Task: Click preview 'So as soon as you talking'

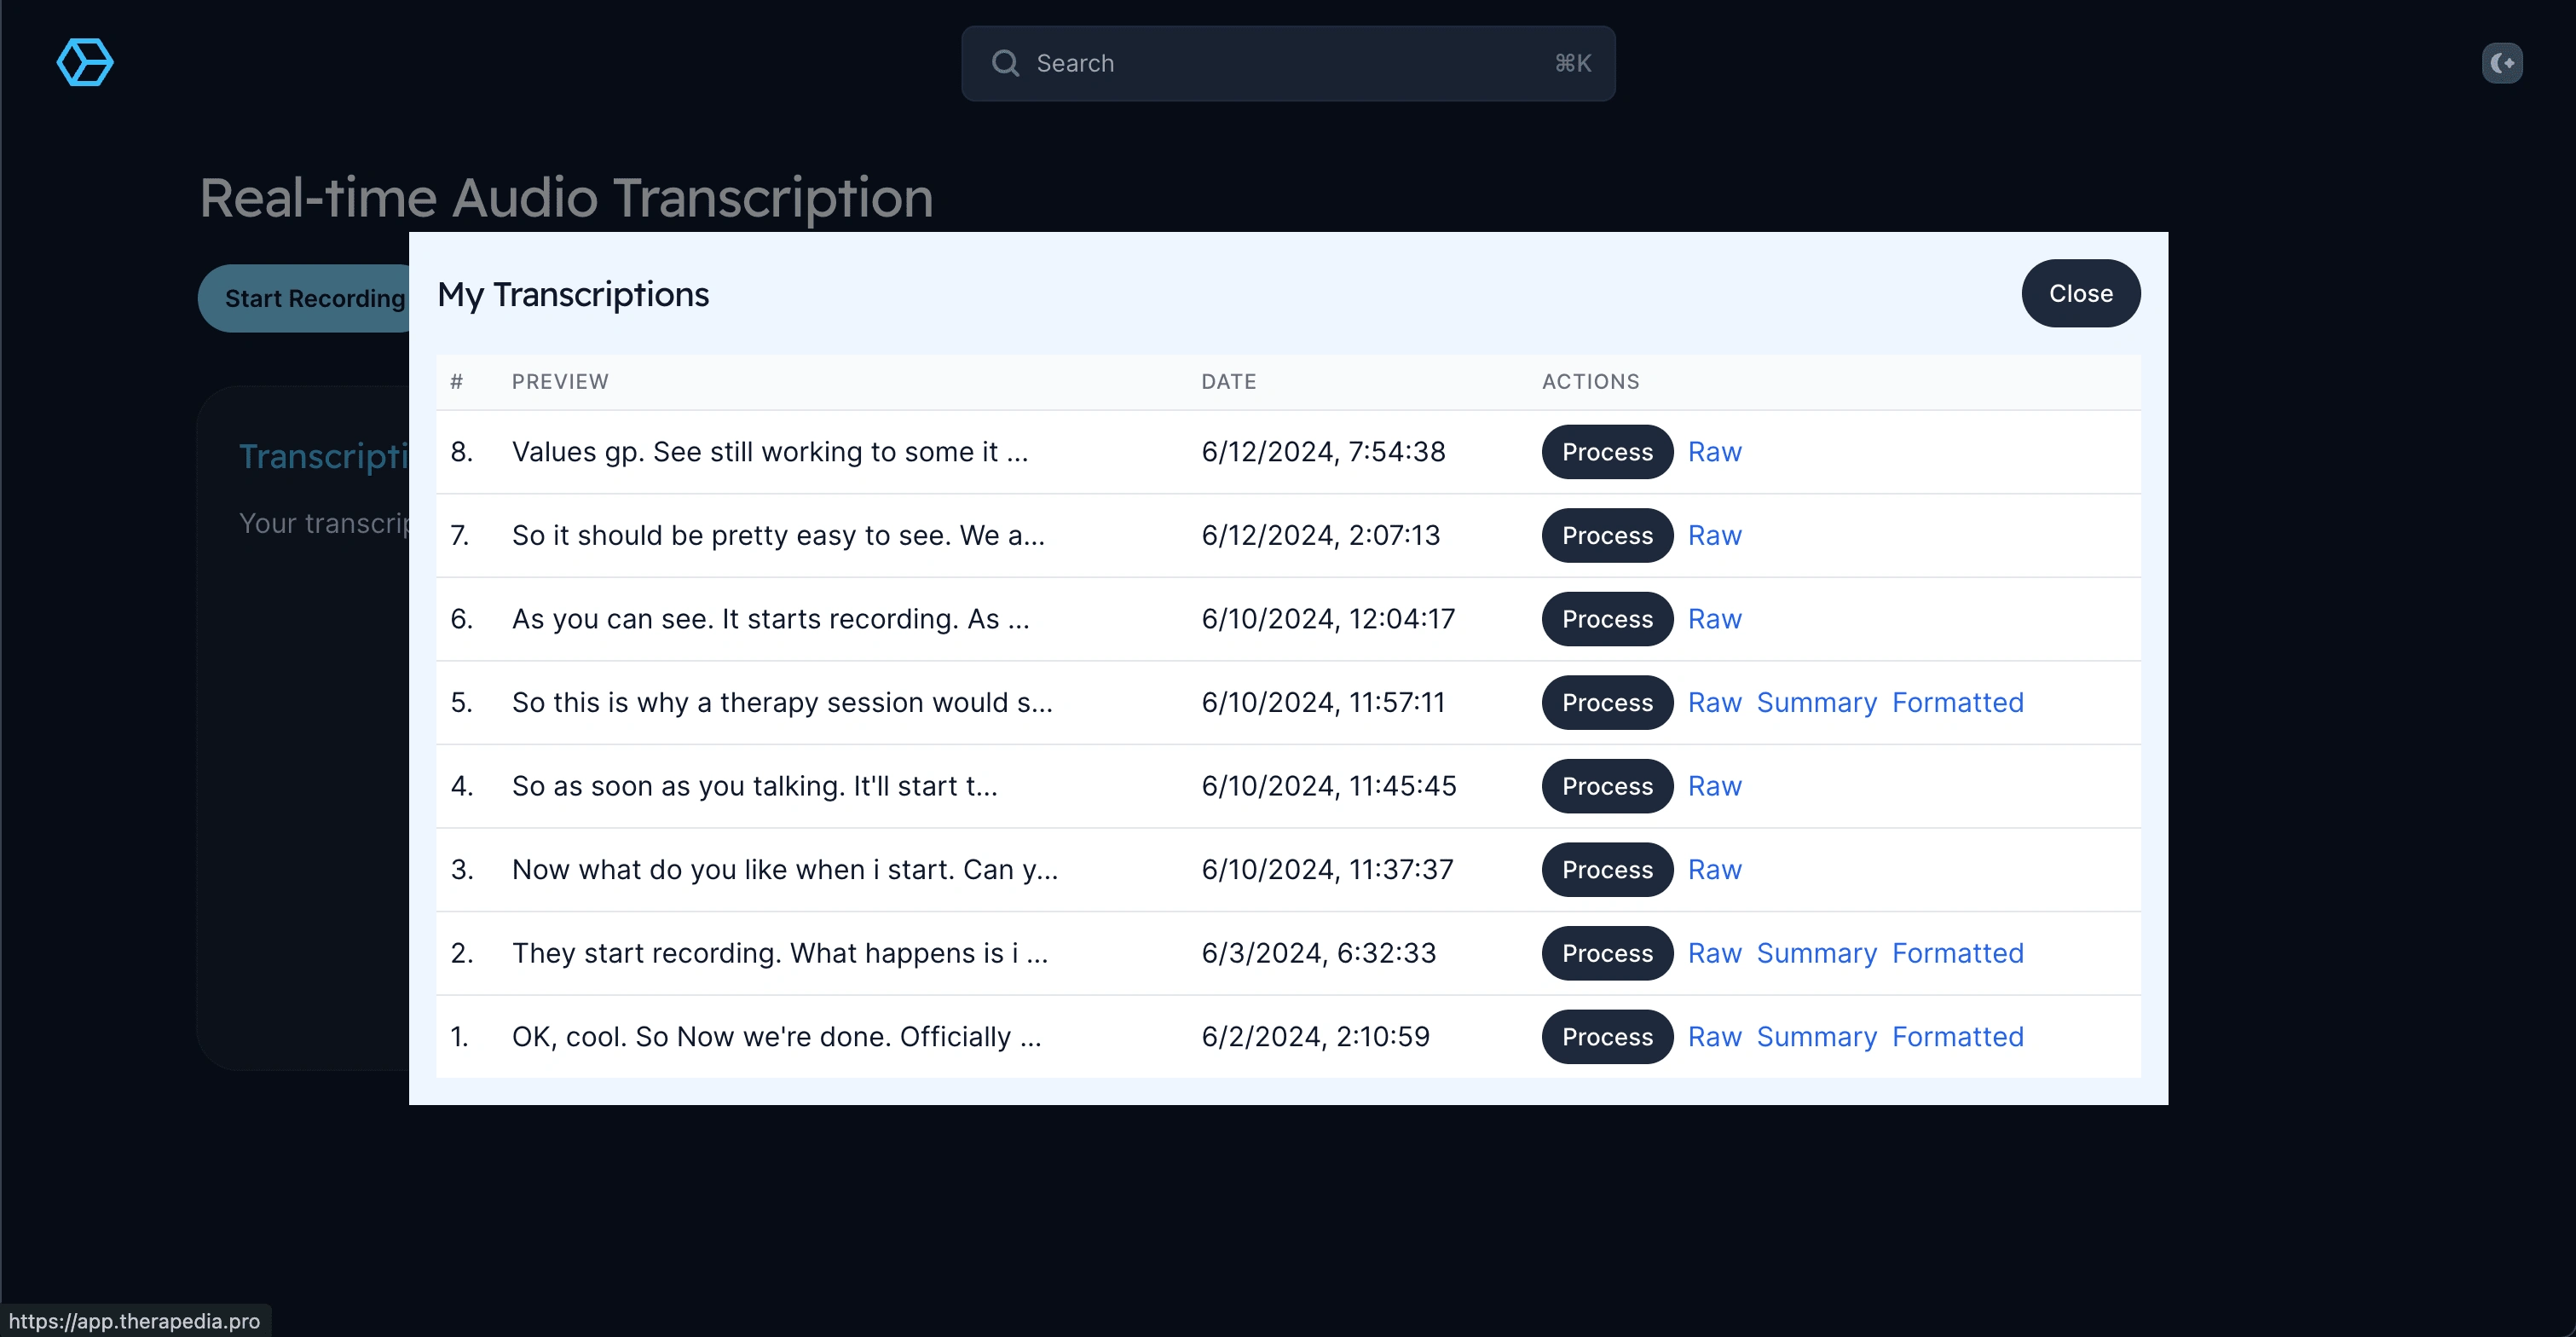Action: pyautogui.click(x=754, y=786)
